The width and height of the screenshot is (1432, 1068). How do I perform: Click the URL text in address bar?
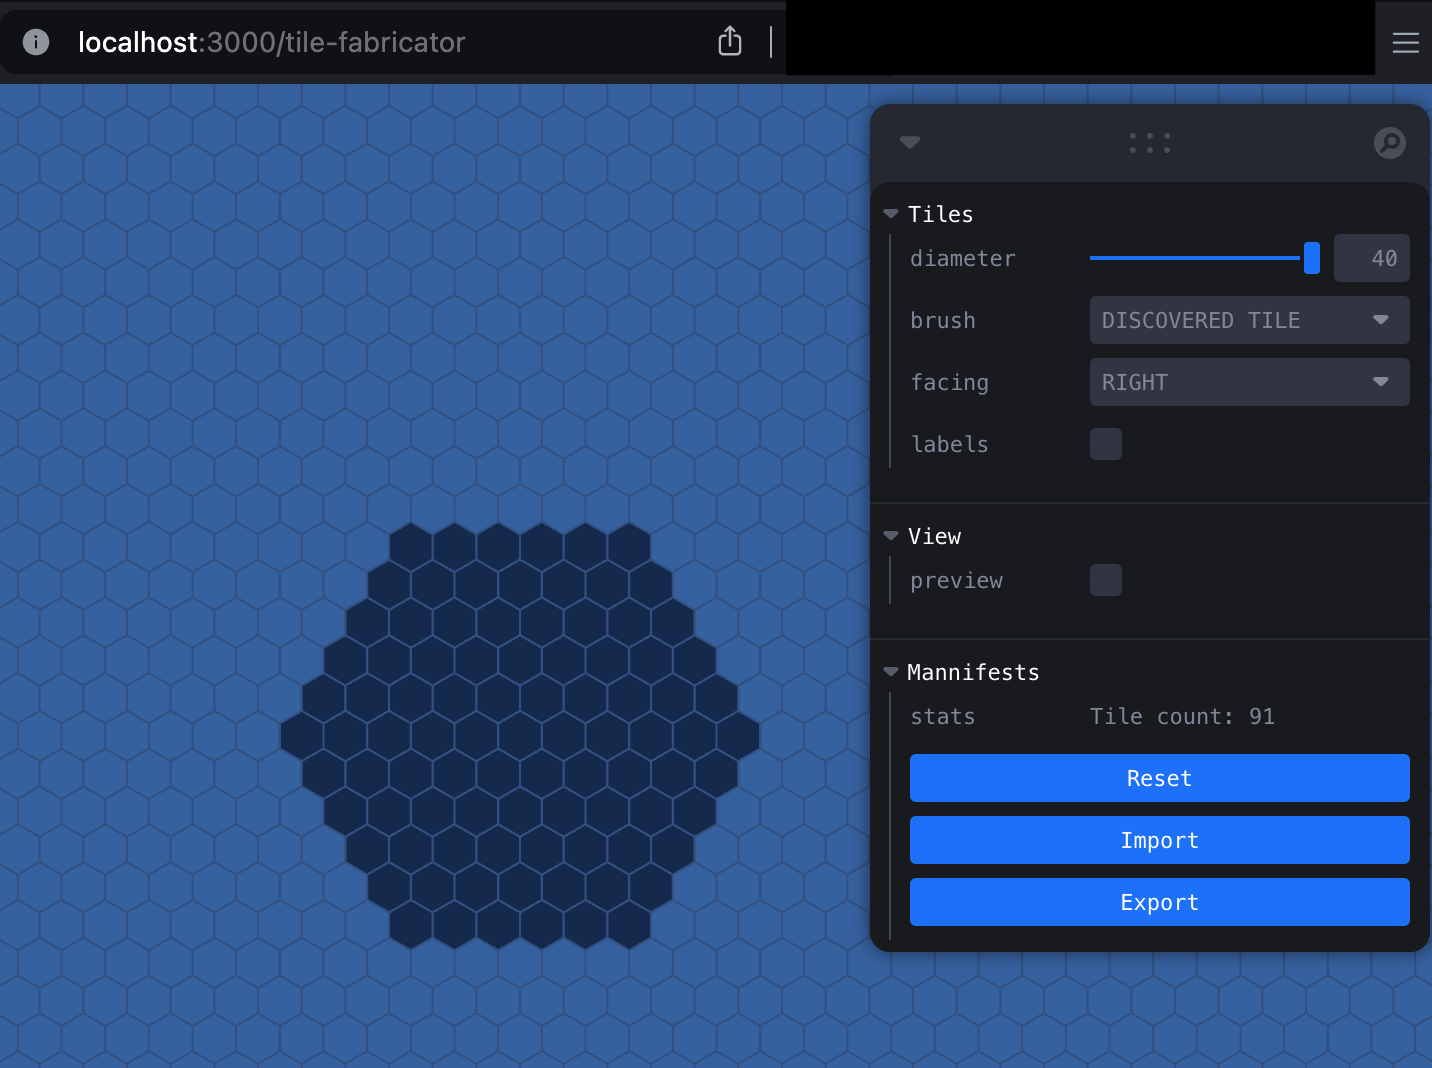click(x=272, y=42)
